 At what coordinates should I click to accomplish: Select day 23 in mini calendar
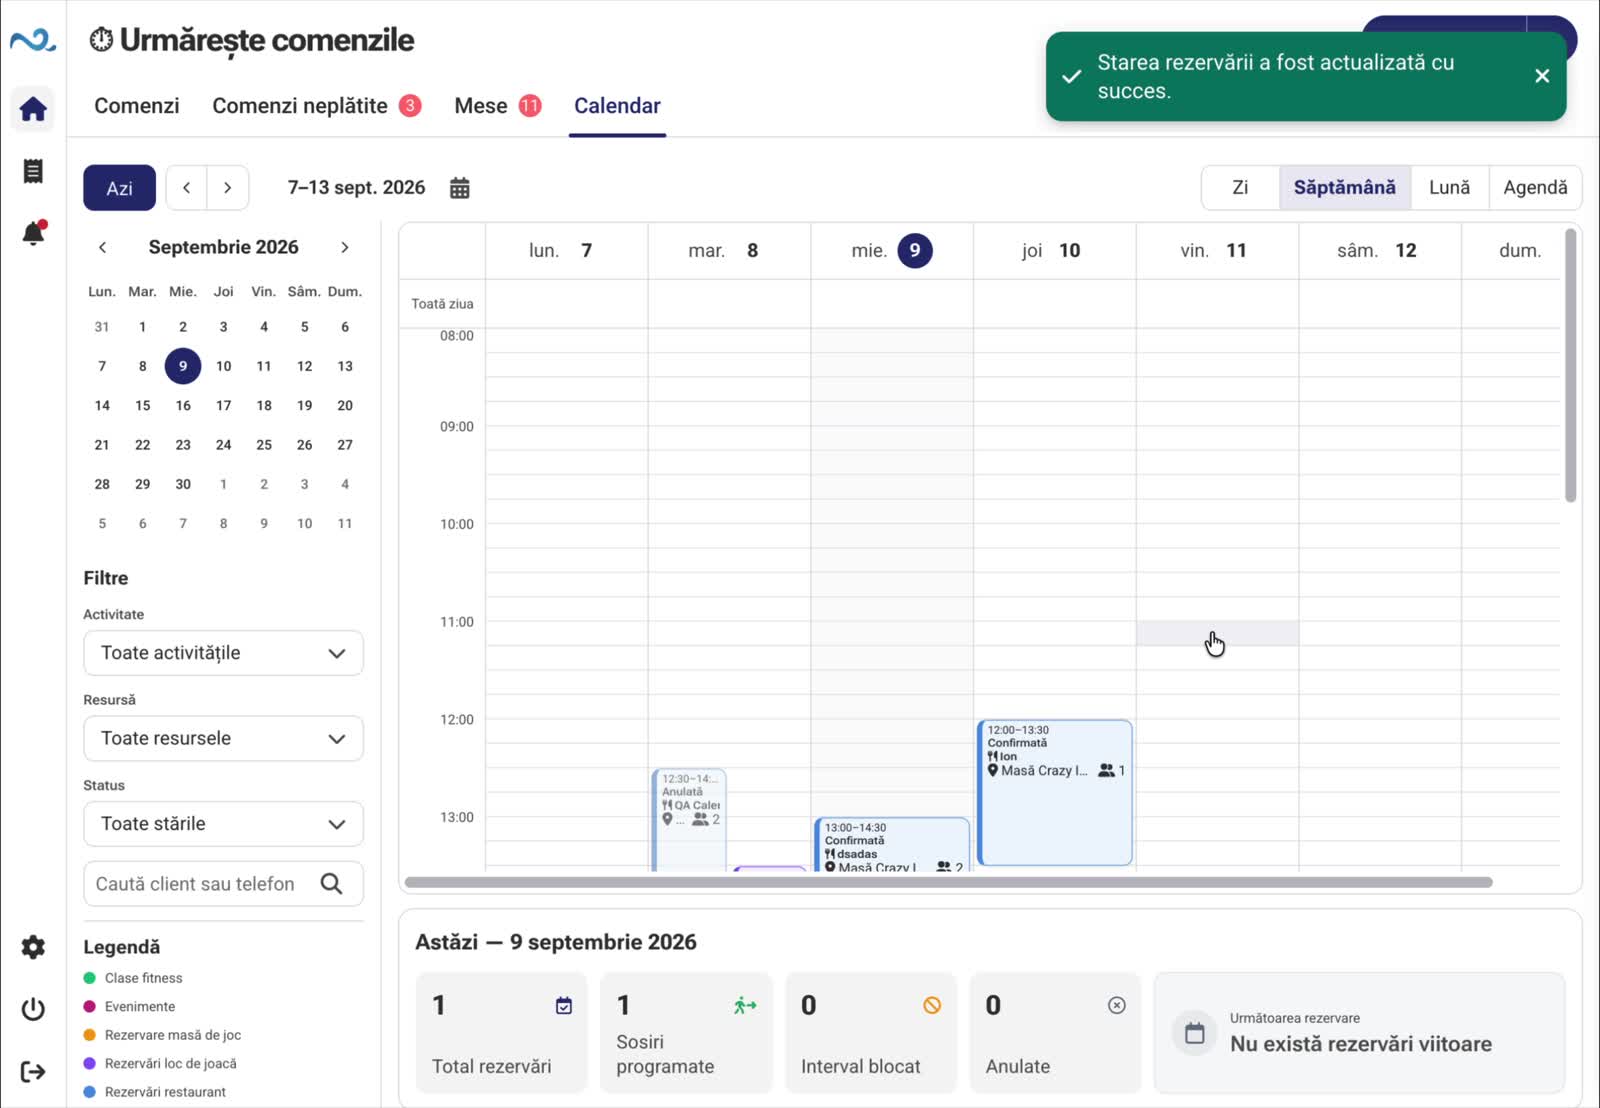pos(183,445)
